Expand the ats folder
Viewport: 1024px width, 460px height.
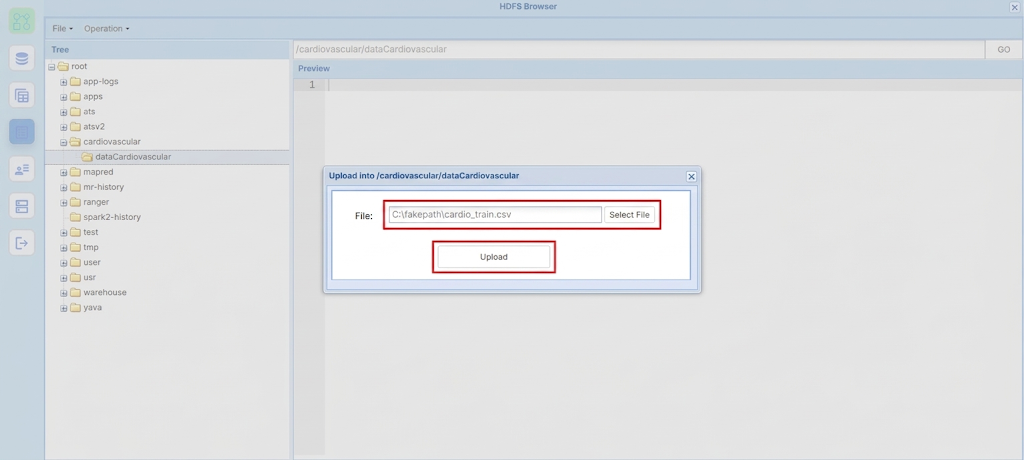[x=63, y=112]
